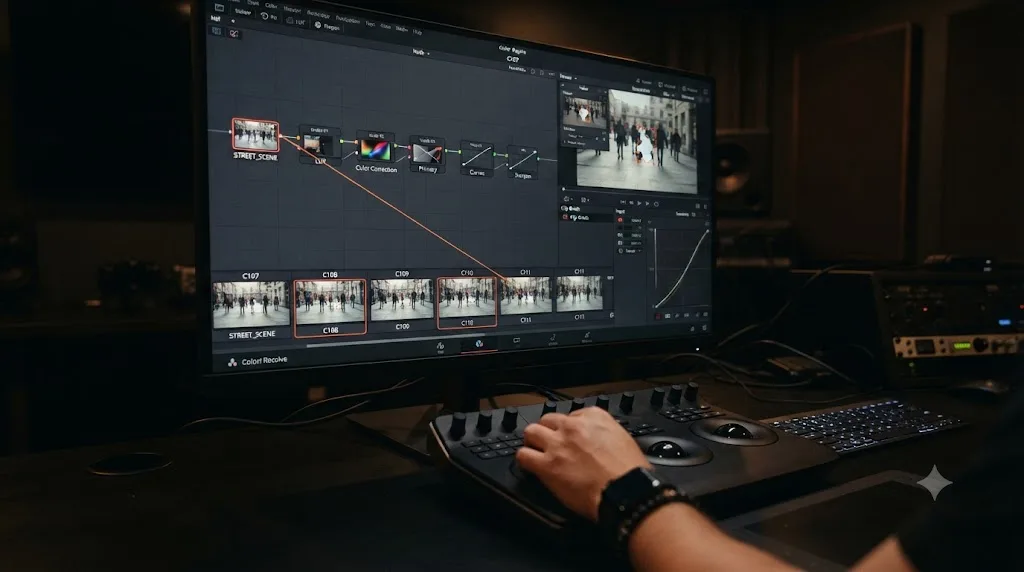Click the small inset viewer thumbnail
Viewport: 1024px width, 572px height.
click(584, 112)
